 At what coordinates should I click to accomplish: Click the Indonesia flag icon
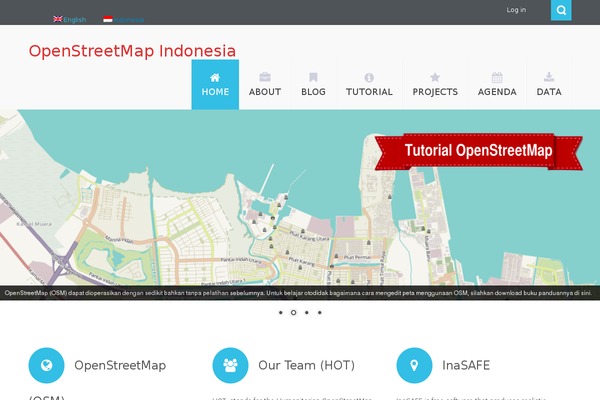[108, 19]
